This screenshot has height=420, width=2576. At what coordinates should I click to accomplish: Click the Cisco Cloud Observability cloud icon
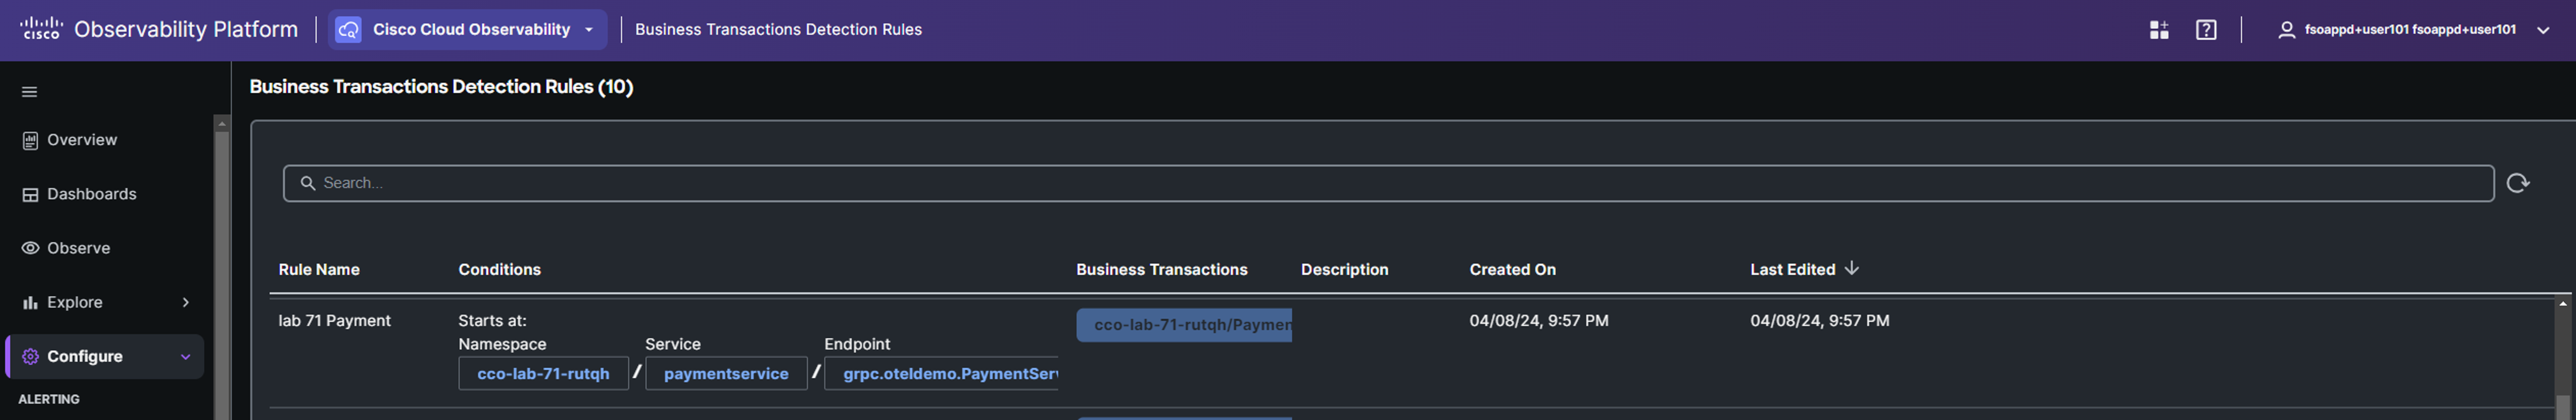pos(348,30)
